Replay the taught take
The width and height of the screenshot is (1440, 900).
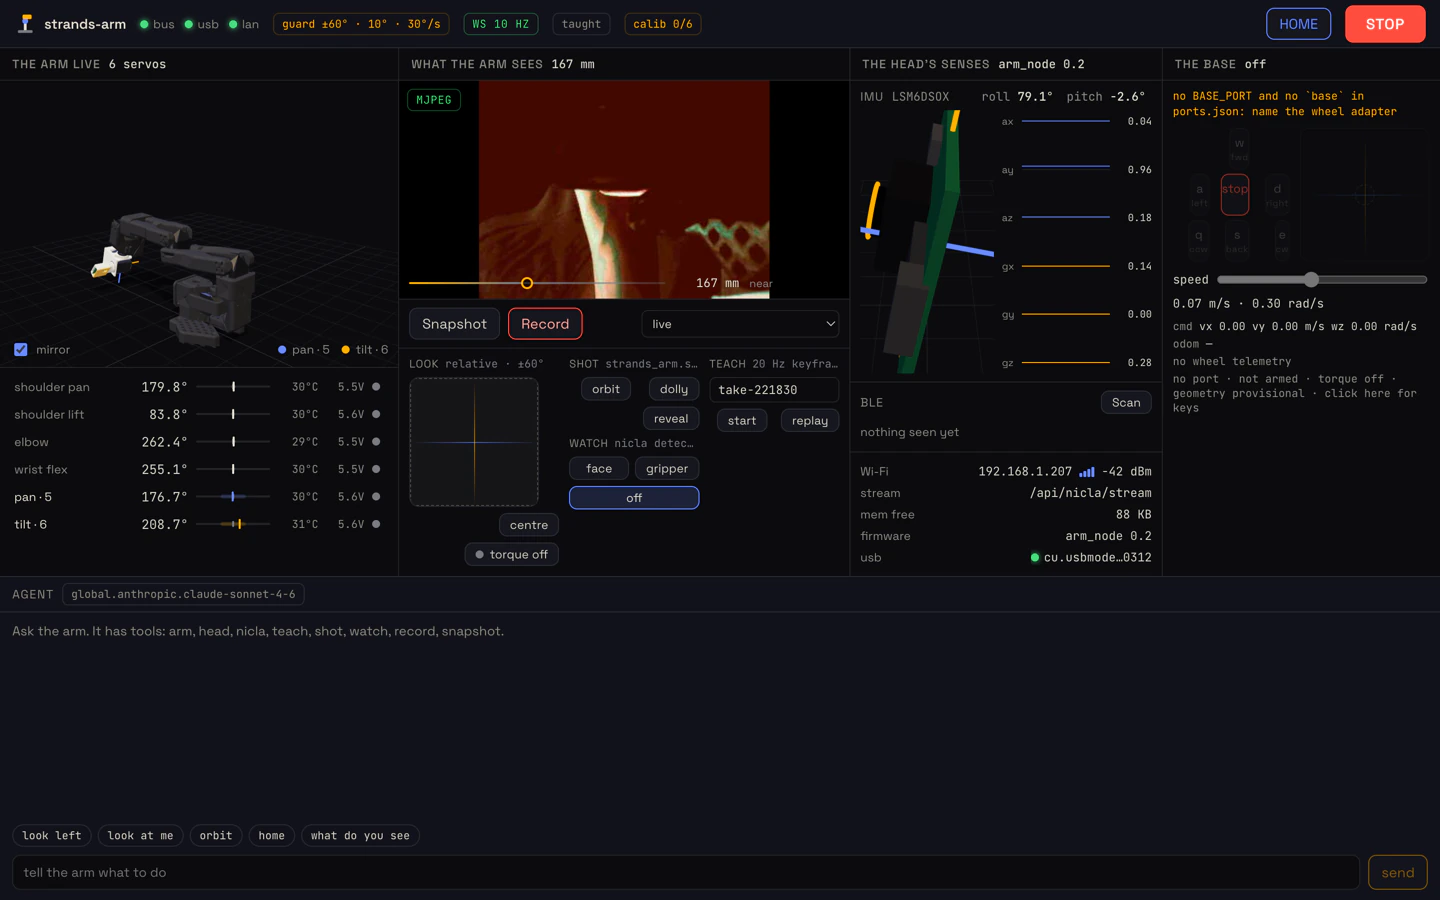[810, 421]
